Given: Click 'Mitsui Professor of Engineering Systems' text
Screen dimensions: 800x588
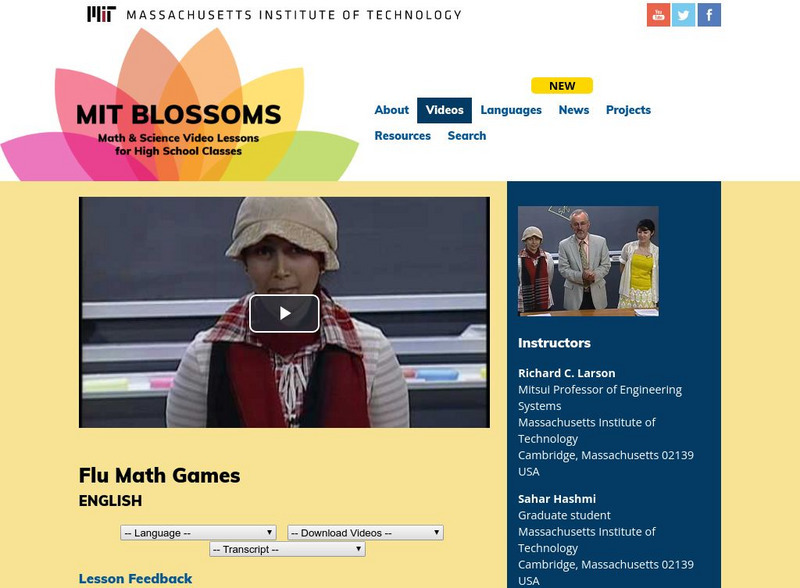Looking at the screenshot, I should pos(599,398).
